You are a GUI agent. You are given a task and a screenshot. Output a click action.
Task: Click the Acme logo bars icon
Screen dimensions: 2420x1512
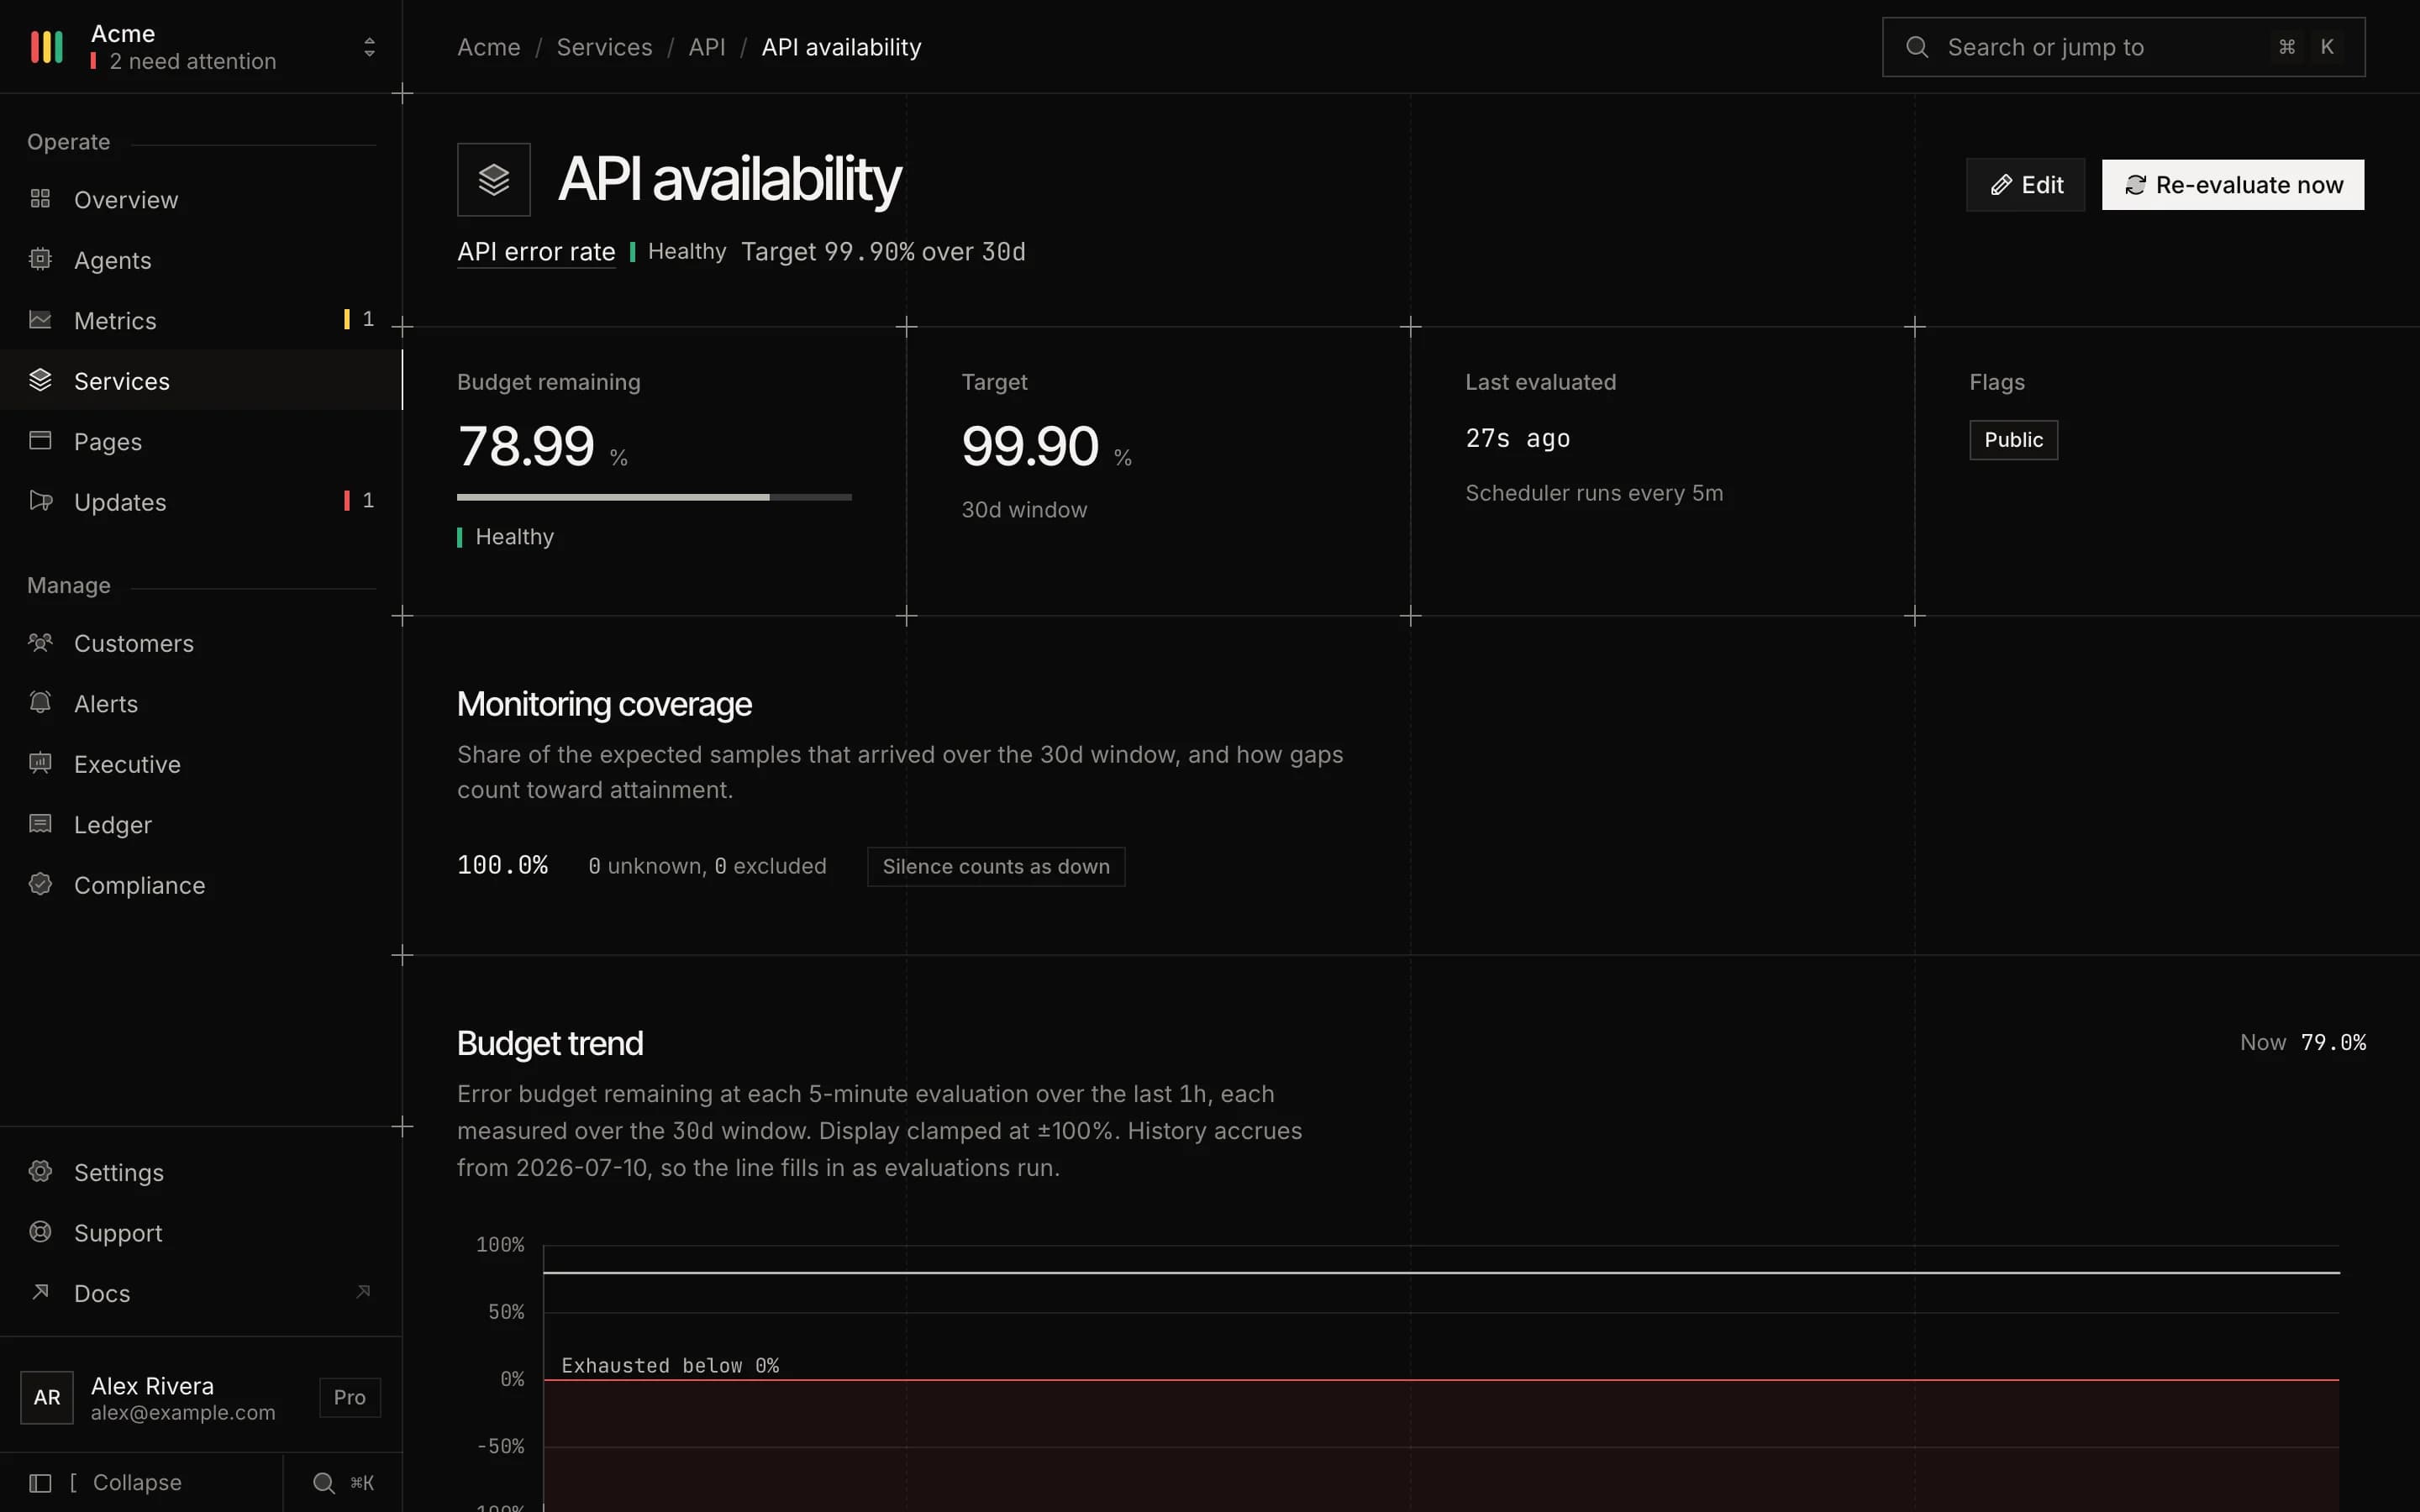click(x=47, y=47)
